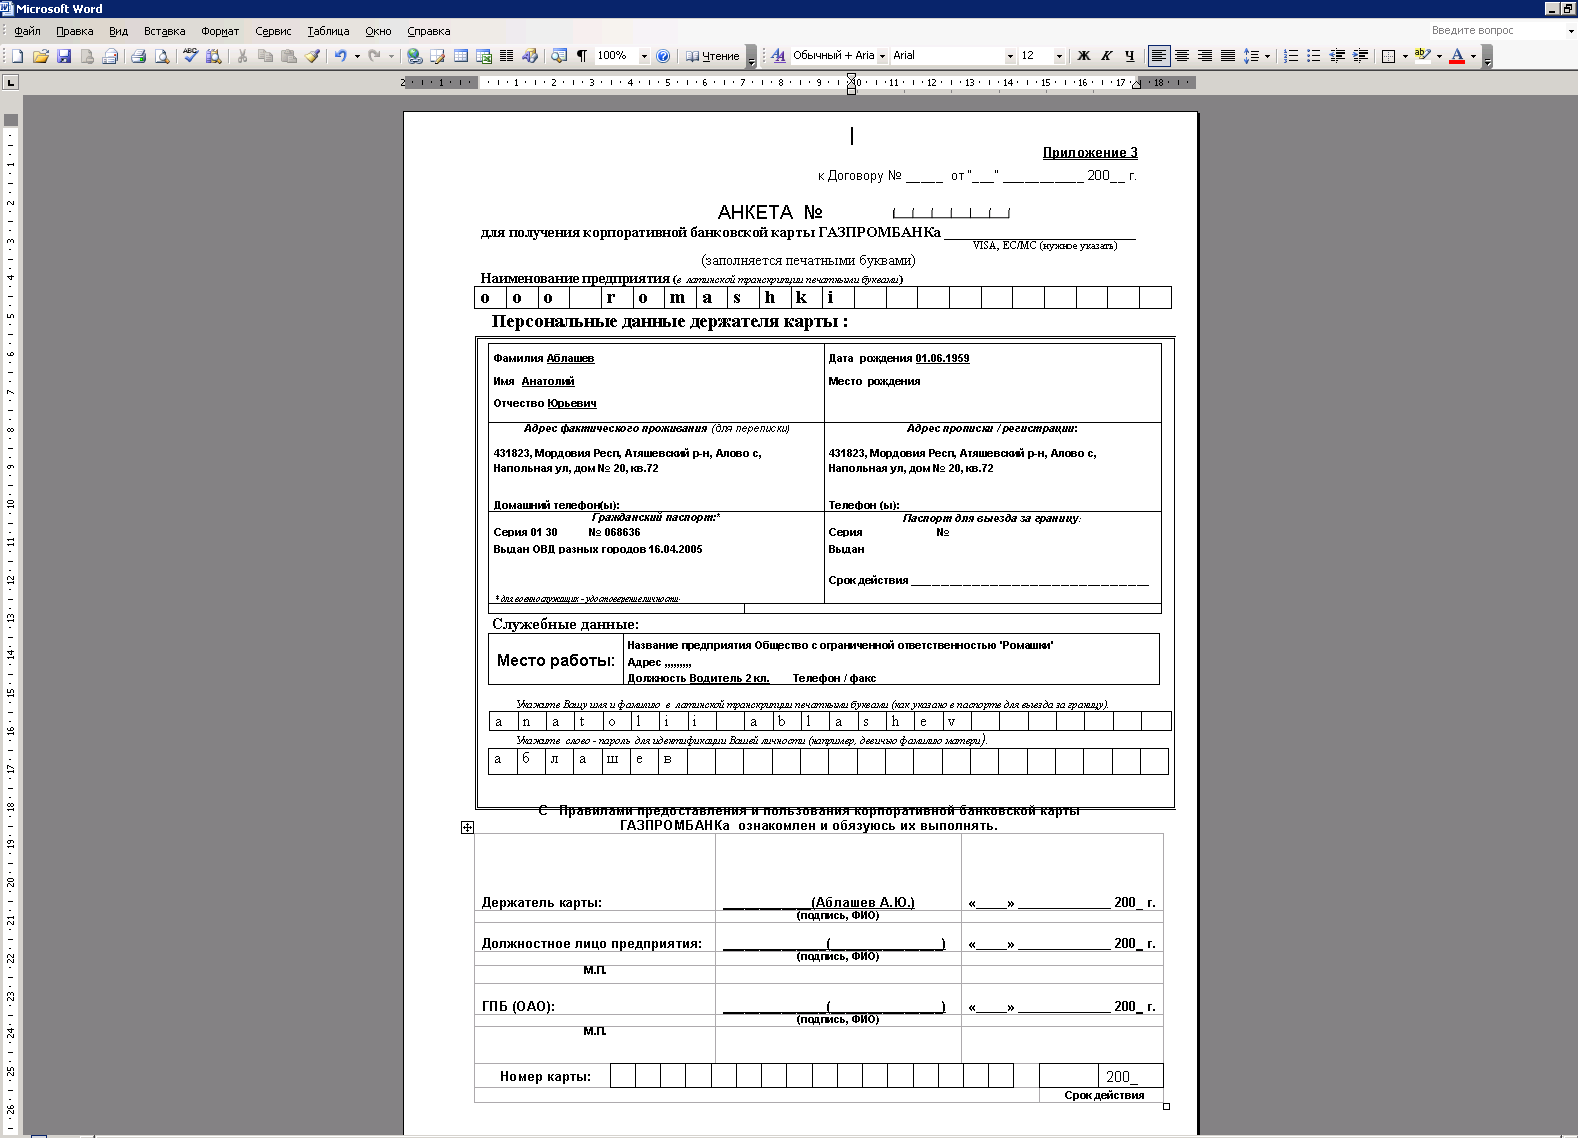Viewport: 1578px width, 1138px height.
Task: Open Tables and Borders toolbar
Action: [x=437, y=56]
